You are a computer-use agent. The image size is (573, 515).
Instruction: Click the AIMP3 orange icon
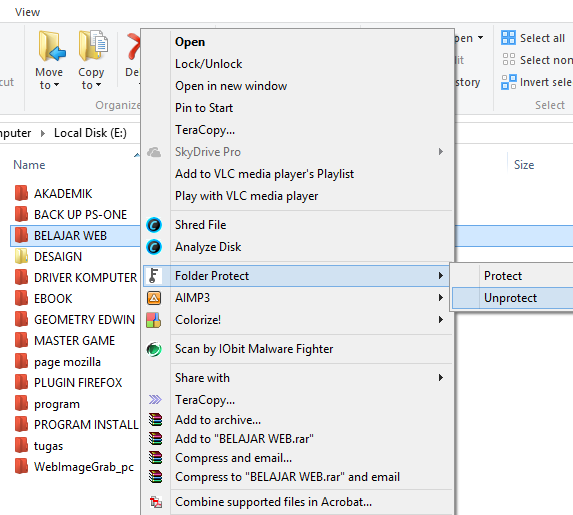[154, 298]
